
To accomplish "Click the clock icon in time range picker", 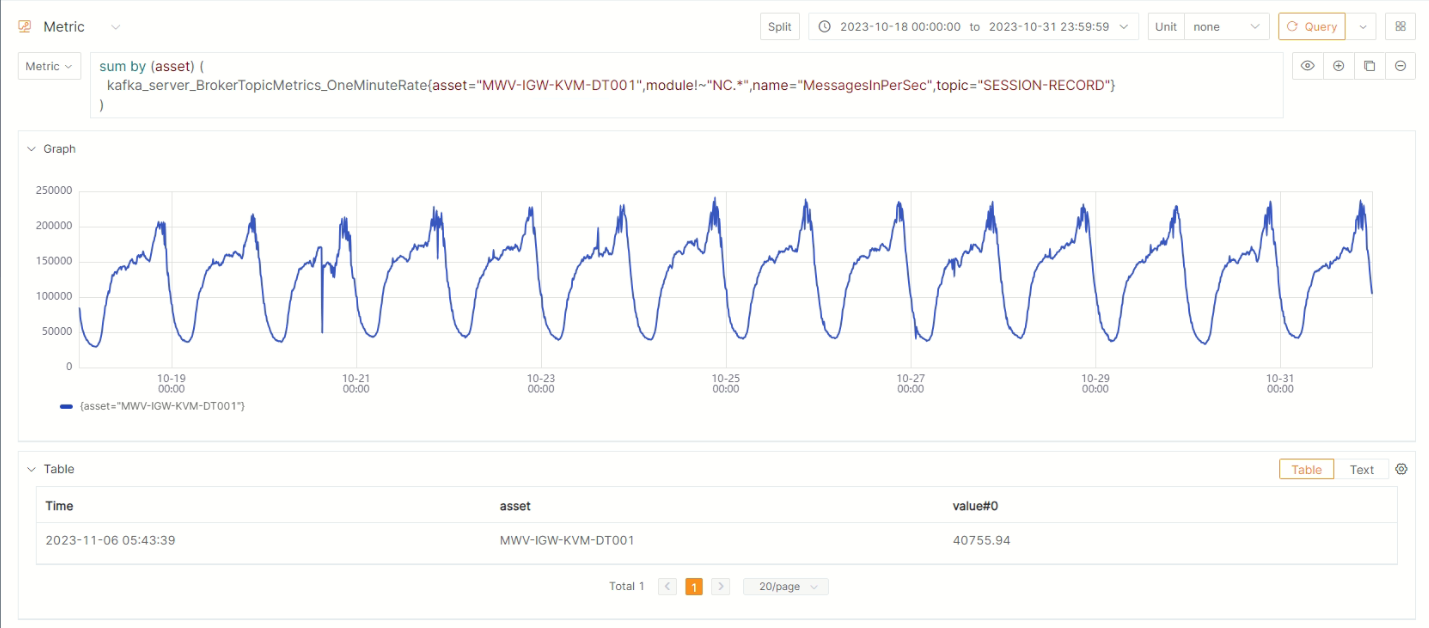I will point(825,27).
